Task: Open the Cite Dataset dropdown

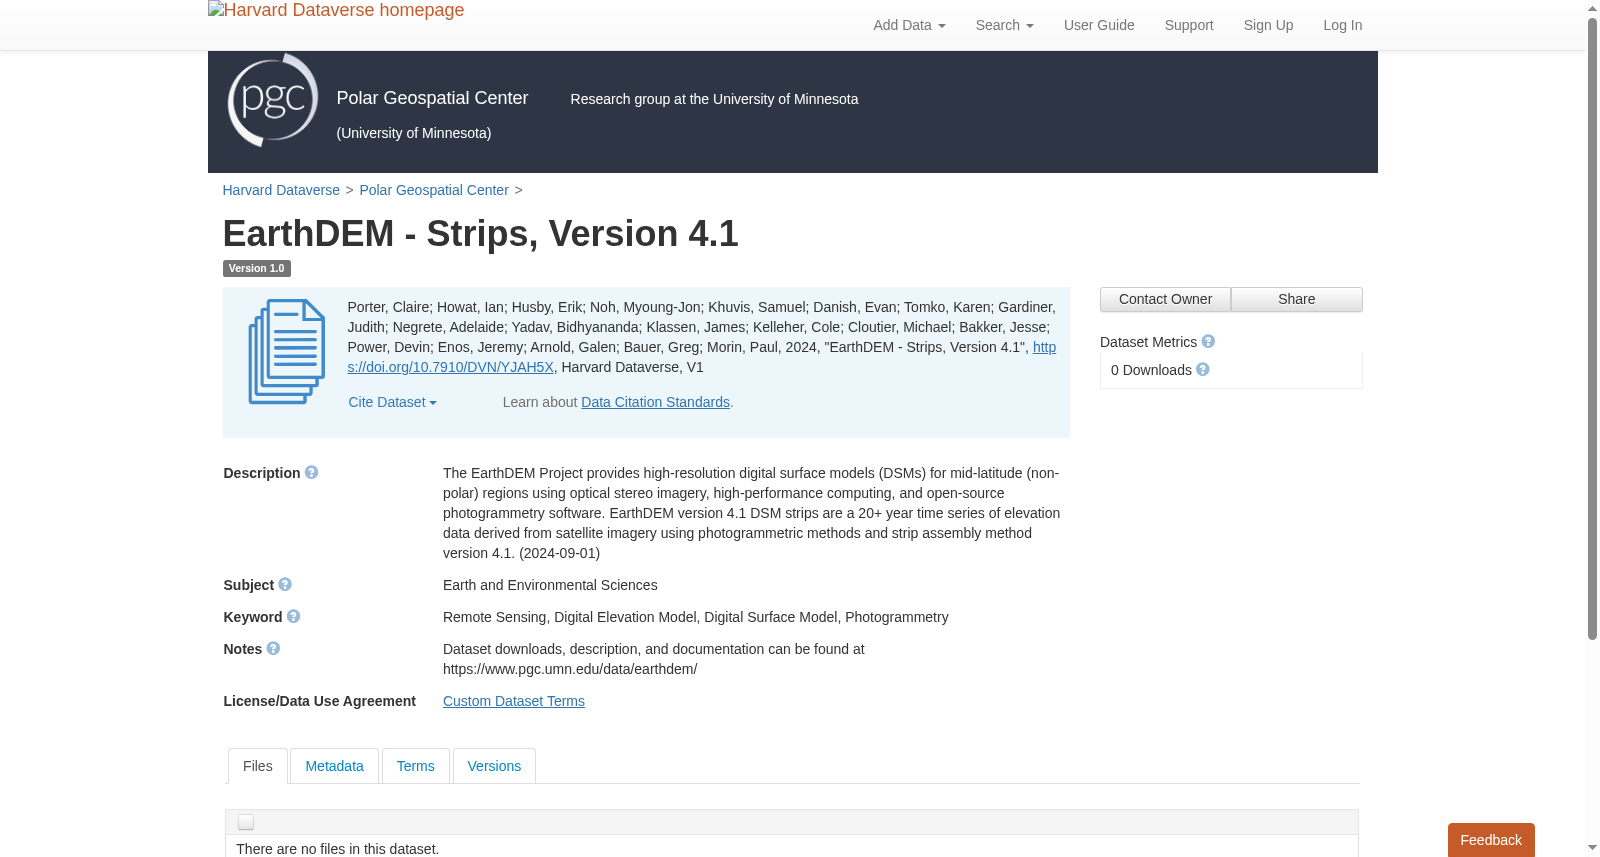Action: [392, 402]
